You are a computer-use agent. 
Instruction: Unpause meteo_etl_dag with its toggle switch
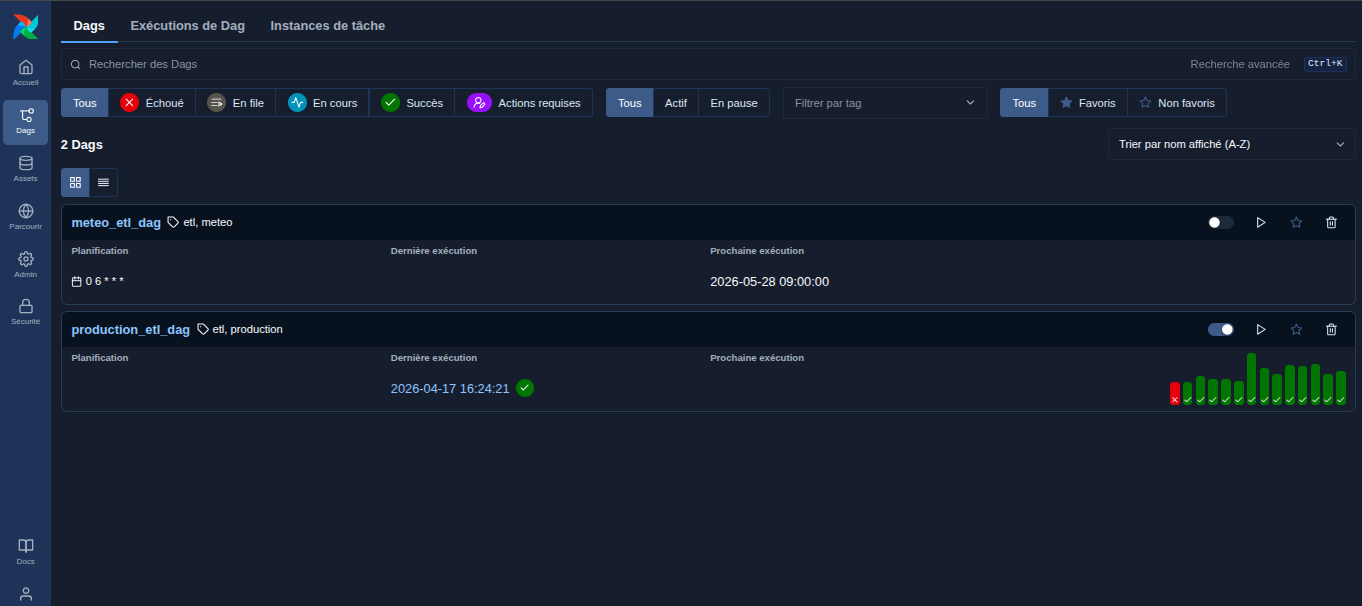pos(1221,222)
